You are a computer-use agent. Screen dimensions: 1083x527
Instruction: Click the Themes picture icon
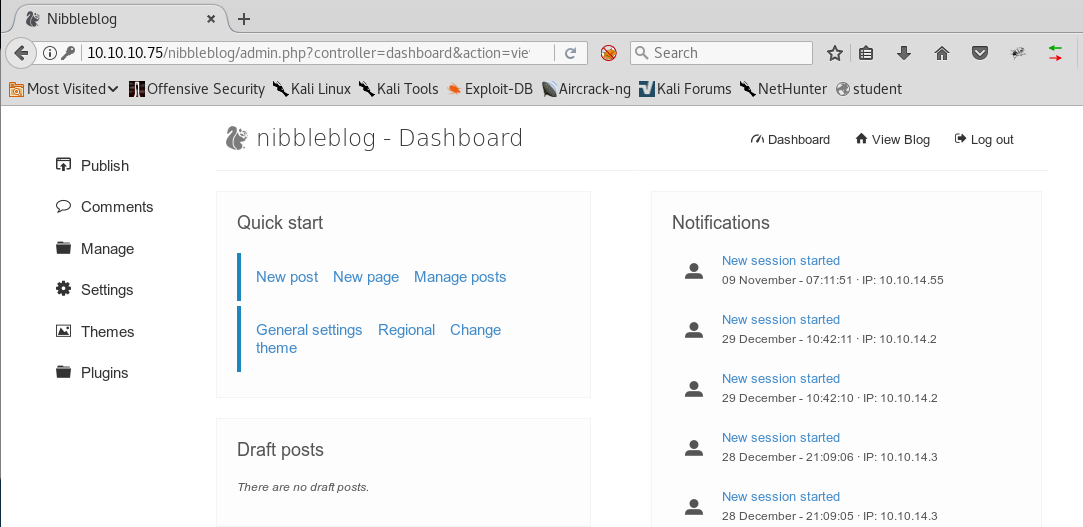pyautogui.click(x=64, y=331)
